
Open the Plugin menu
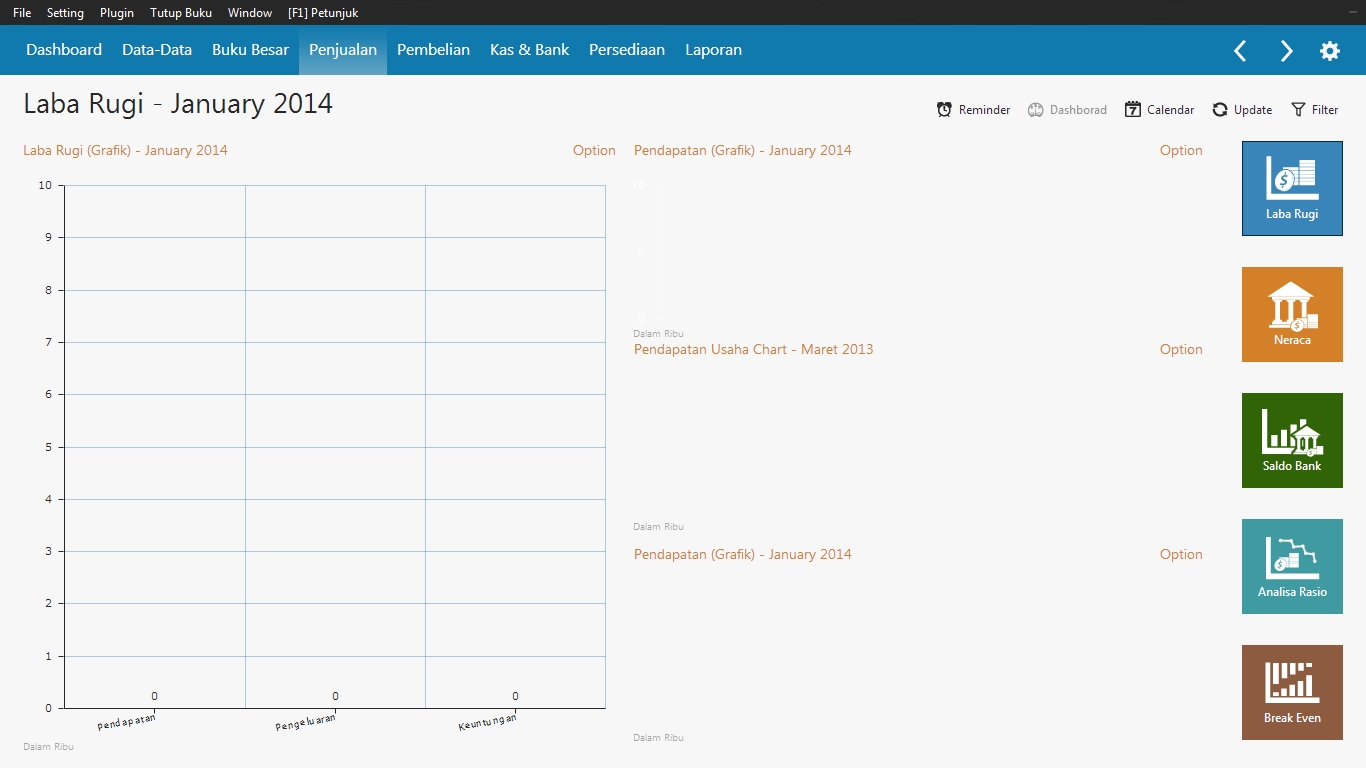tap(117, 13)
